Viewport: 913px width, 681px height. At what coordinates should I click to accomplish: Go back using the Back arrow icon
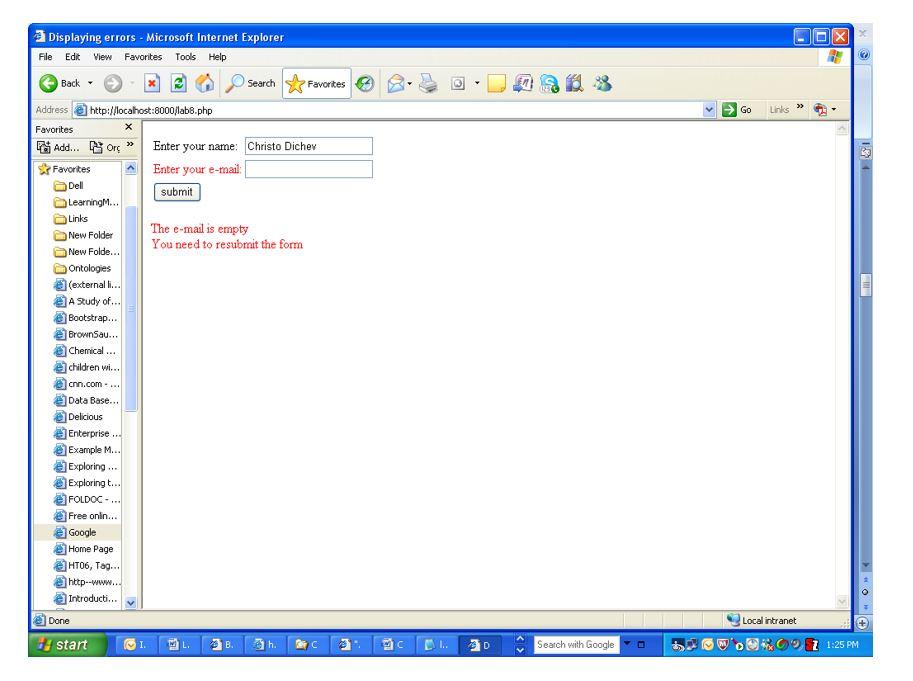pos(48,84)
